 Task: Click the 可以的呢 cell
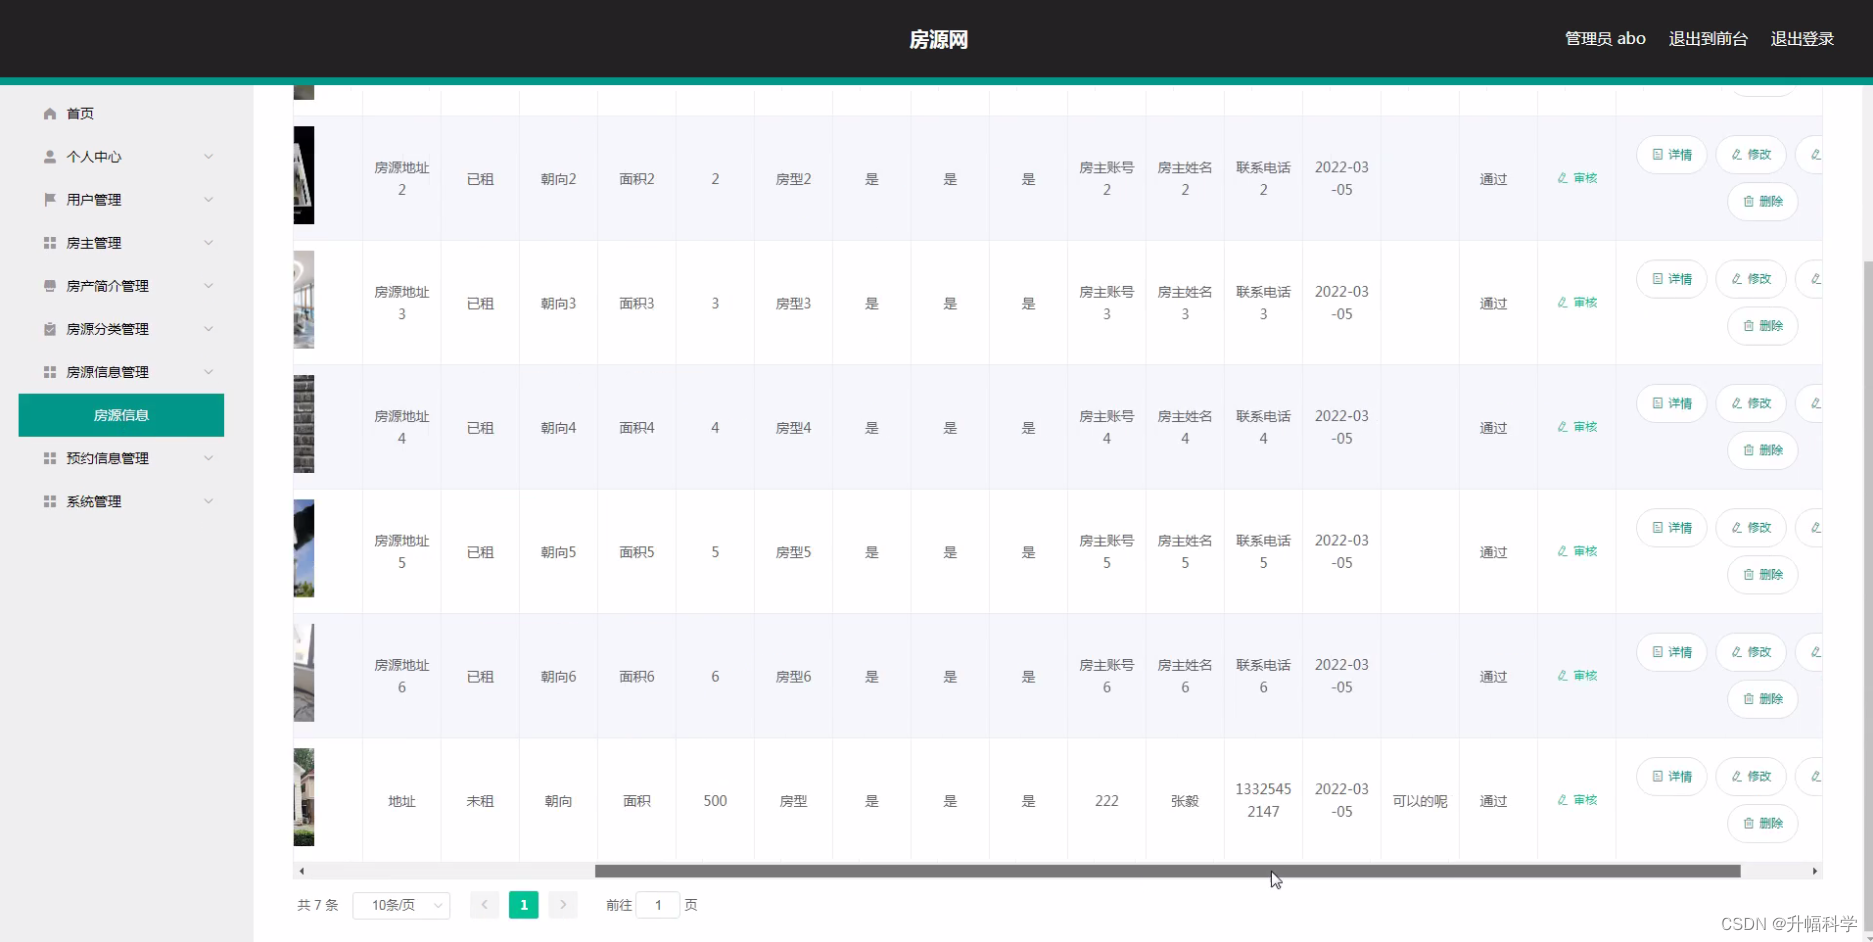1420,801
